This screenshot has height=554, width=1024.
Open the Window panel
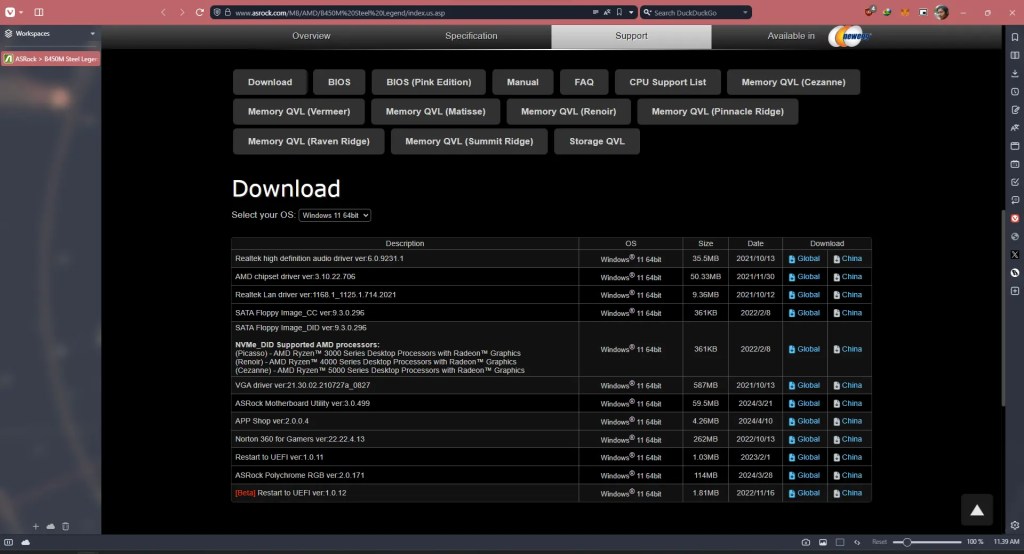click(1014, 146)
